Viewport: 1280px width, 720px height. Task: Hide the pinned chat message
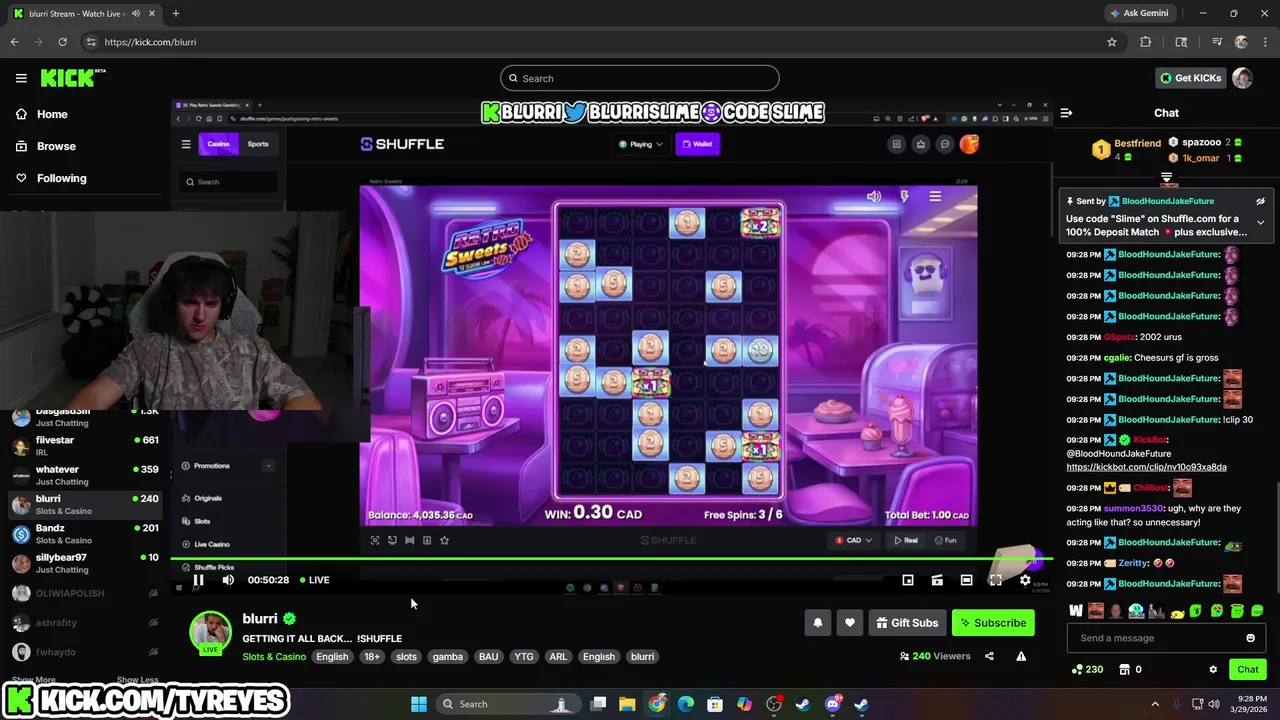pyautogui.click(x=1260, y=201)
